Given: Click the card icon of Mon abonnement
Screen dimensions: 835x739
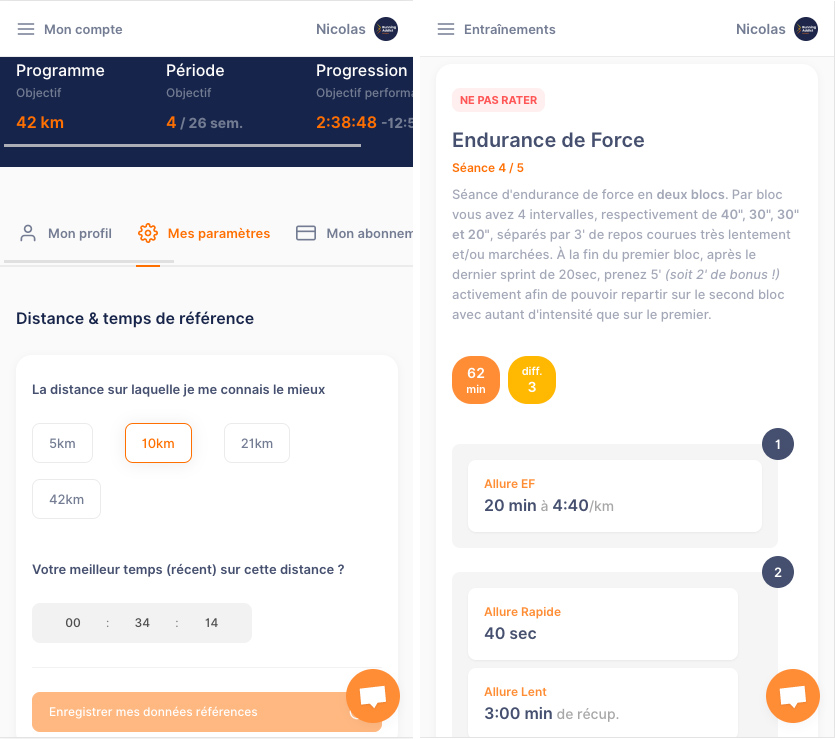Looking at the screenshot, I should click(306, 233).
